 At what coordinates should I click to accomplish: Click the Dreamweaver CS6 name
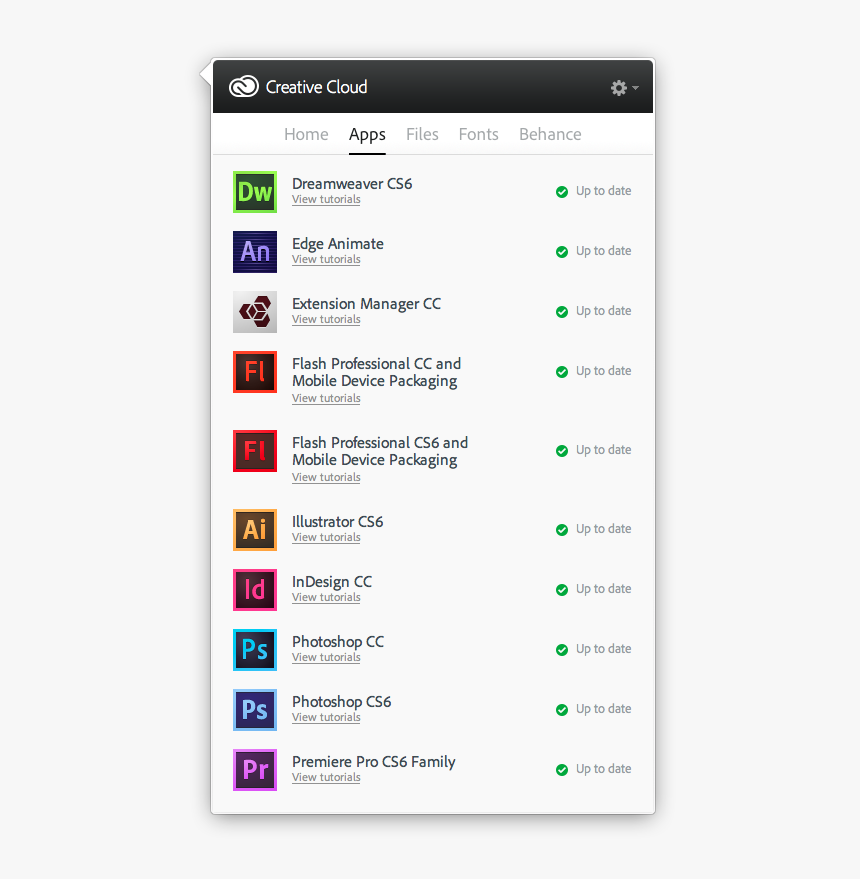coord(352,184)
